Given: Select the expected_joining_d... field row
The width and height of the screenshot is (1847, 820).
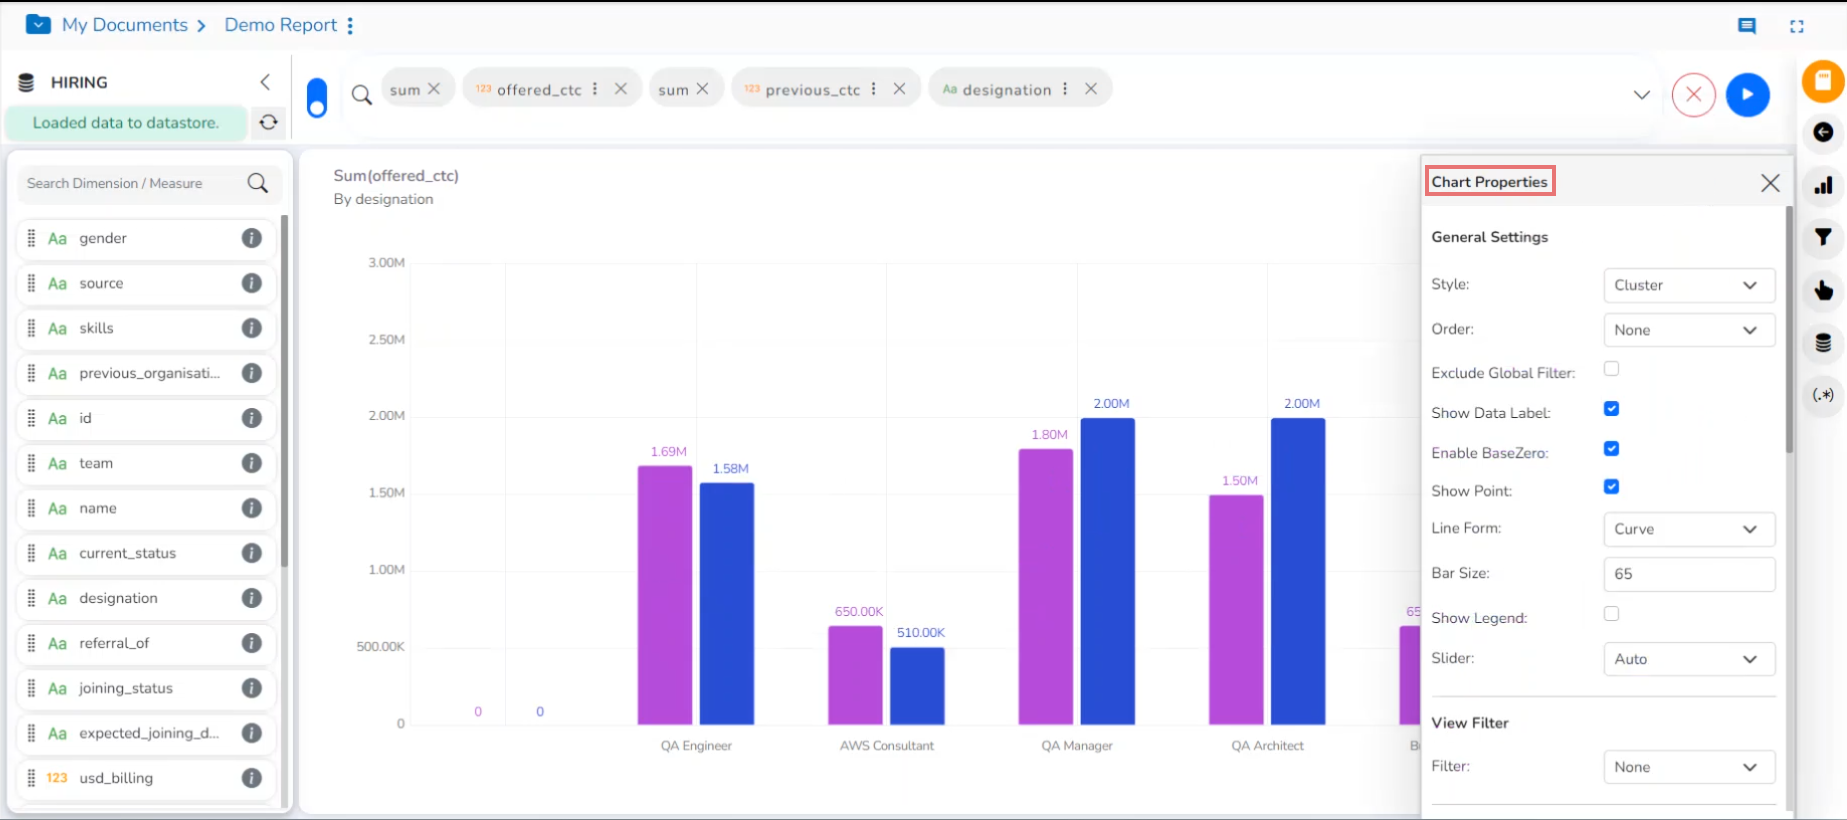Looking at the screenshot, I should coord(146,733).
